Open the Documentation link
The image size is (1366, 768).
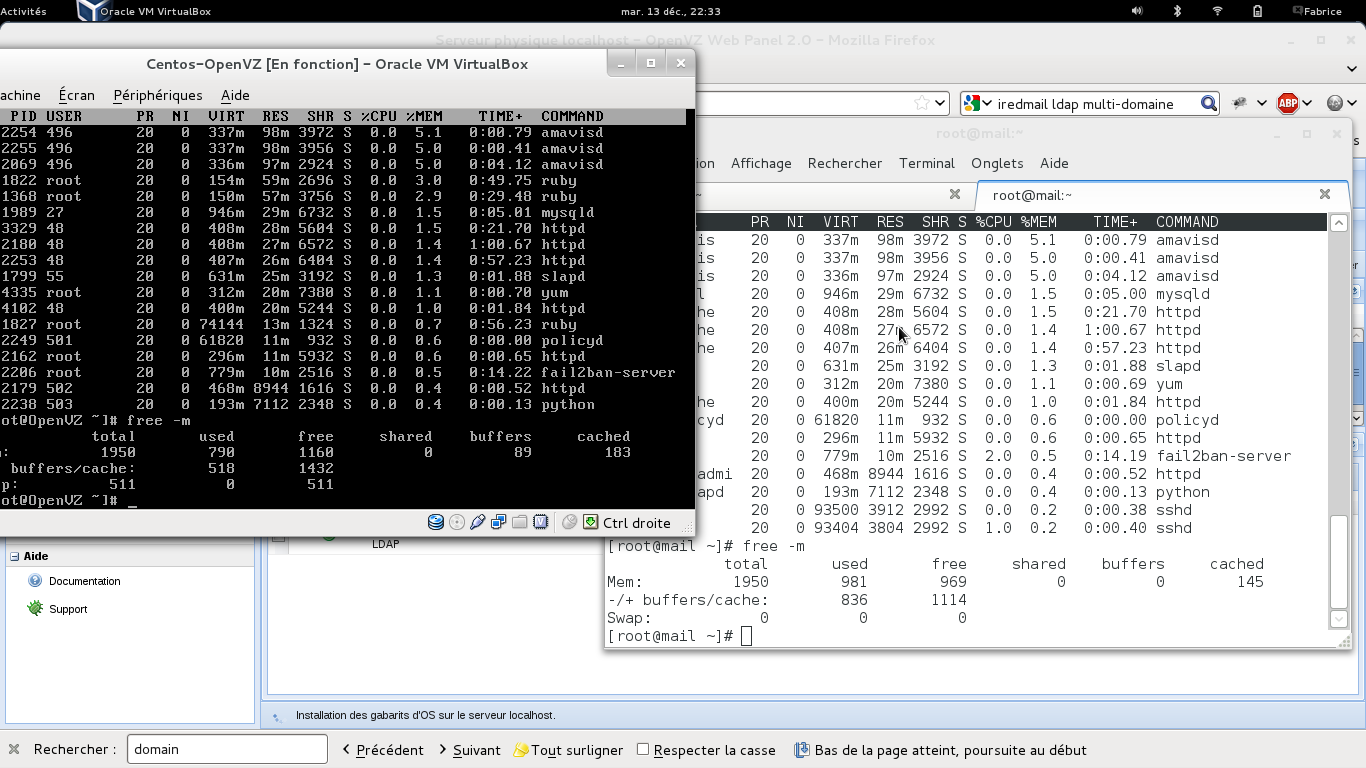click(x=84, y=581)
